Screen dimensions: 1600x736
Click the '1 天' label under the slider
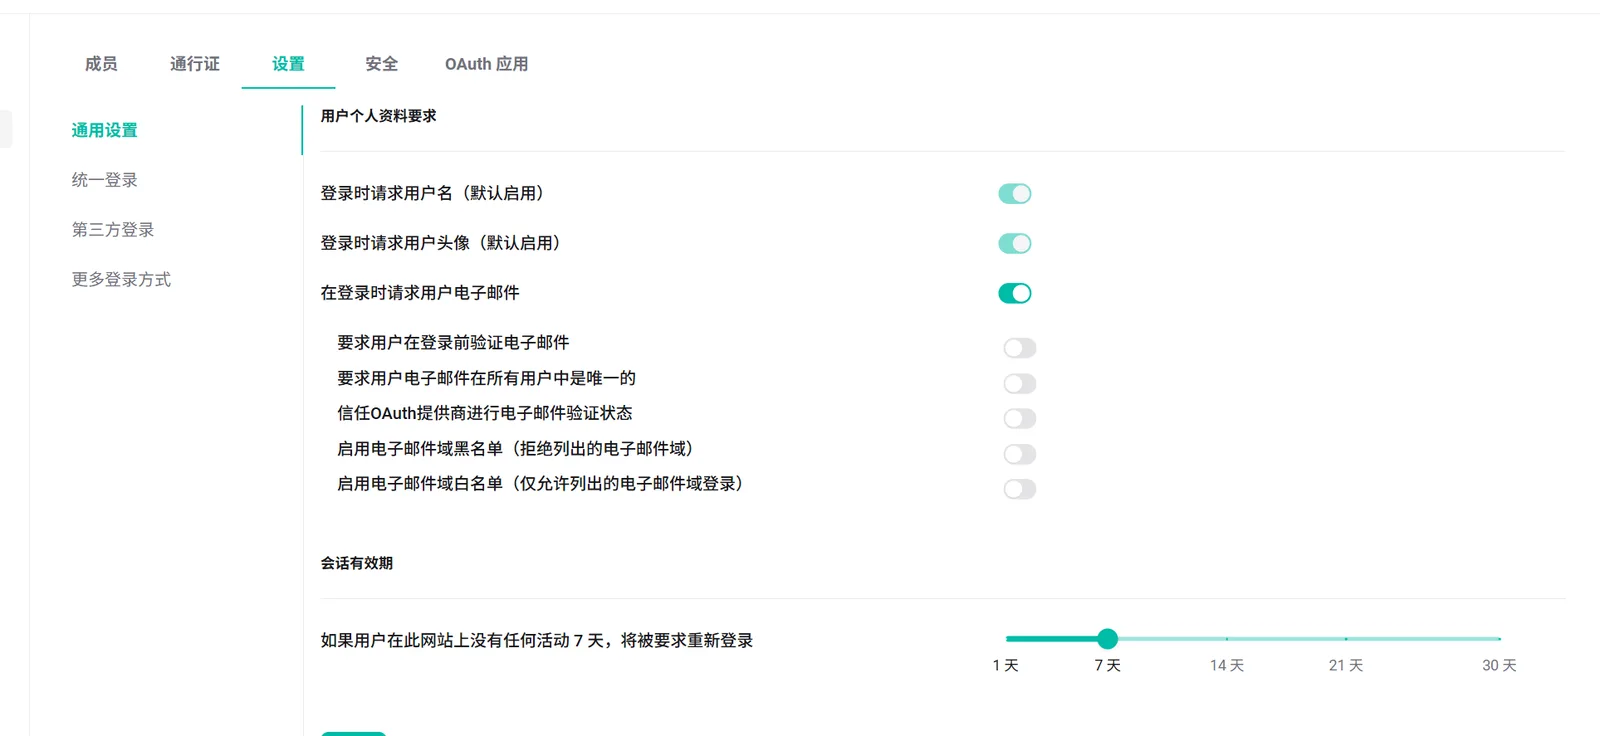tap(1006, 665)
